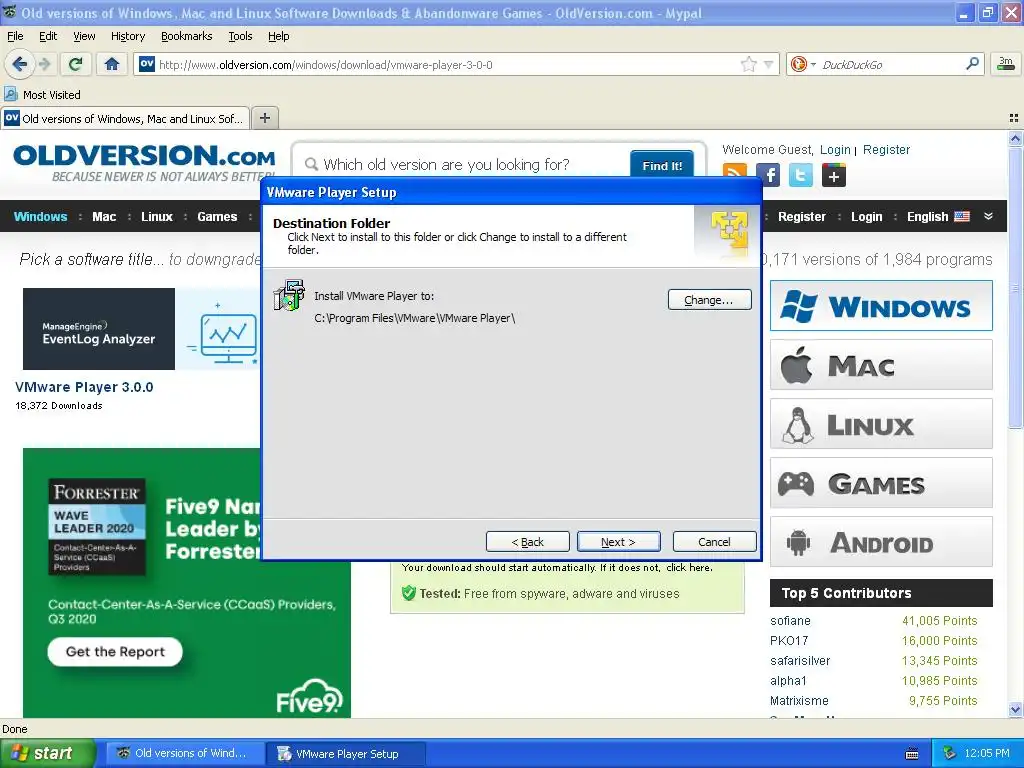Click the system tray keyboard icon

(x=912, y=754)
